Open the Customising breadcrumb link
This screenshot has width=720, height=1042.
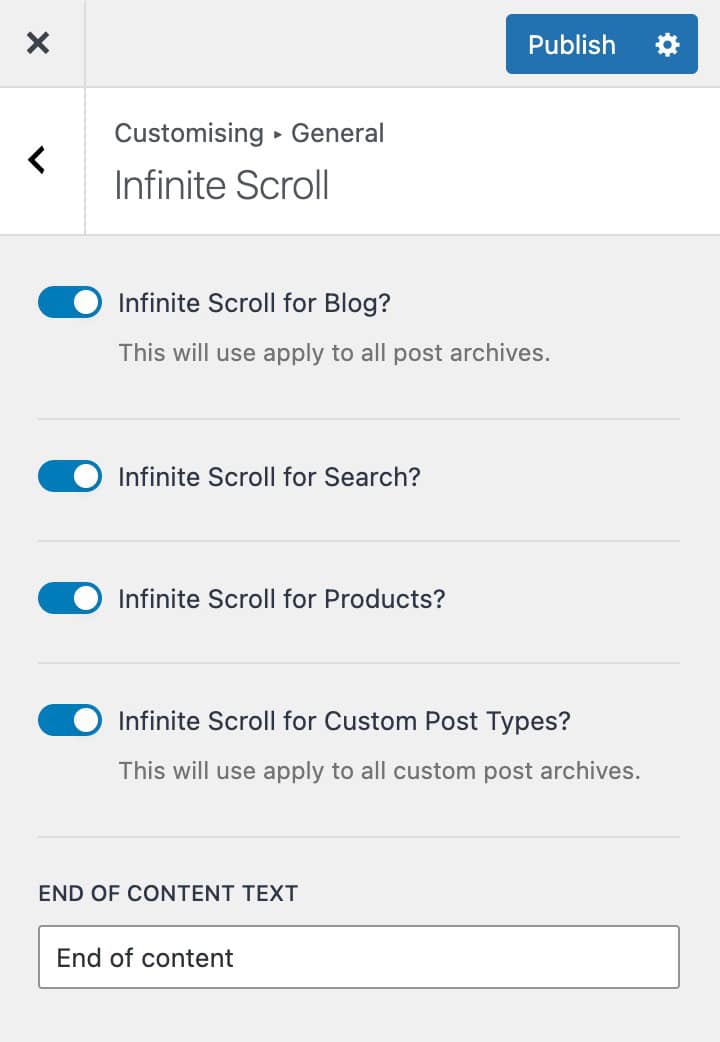pyautogui.click(x=189, y=133)
